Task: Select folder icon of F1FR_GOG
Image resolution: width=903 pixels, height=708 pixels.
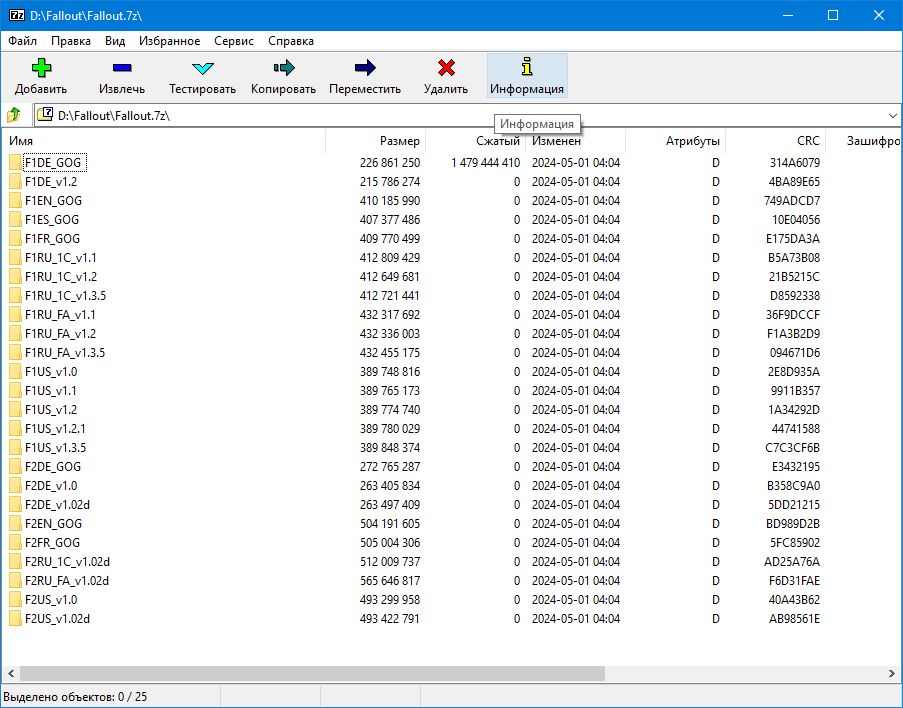Action: tap(16, 238)
